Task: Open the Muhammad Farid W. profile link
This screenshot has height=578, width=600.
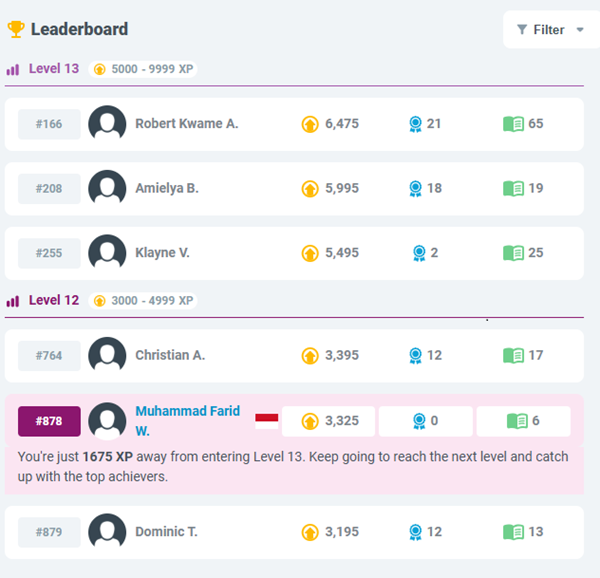Action: tap(188, 421)
